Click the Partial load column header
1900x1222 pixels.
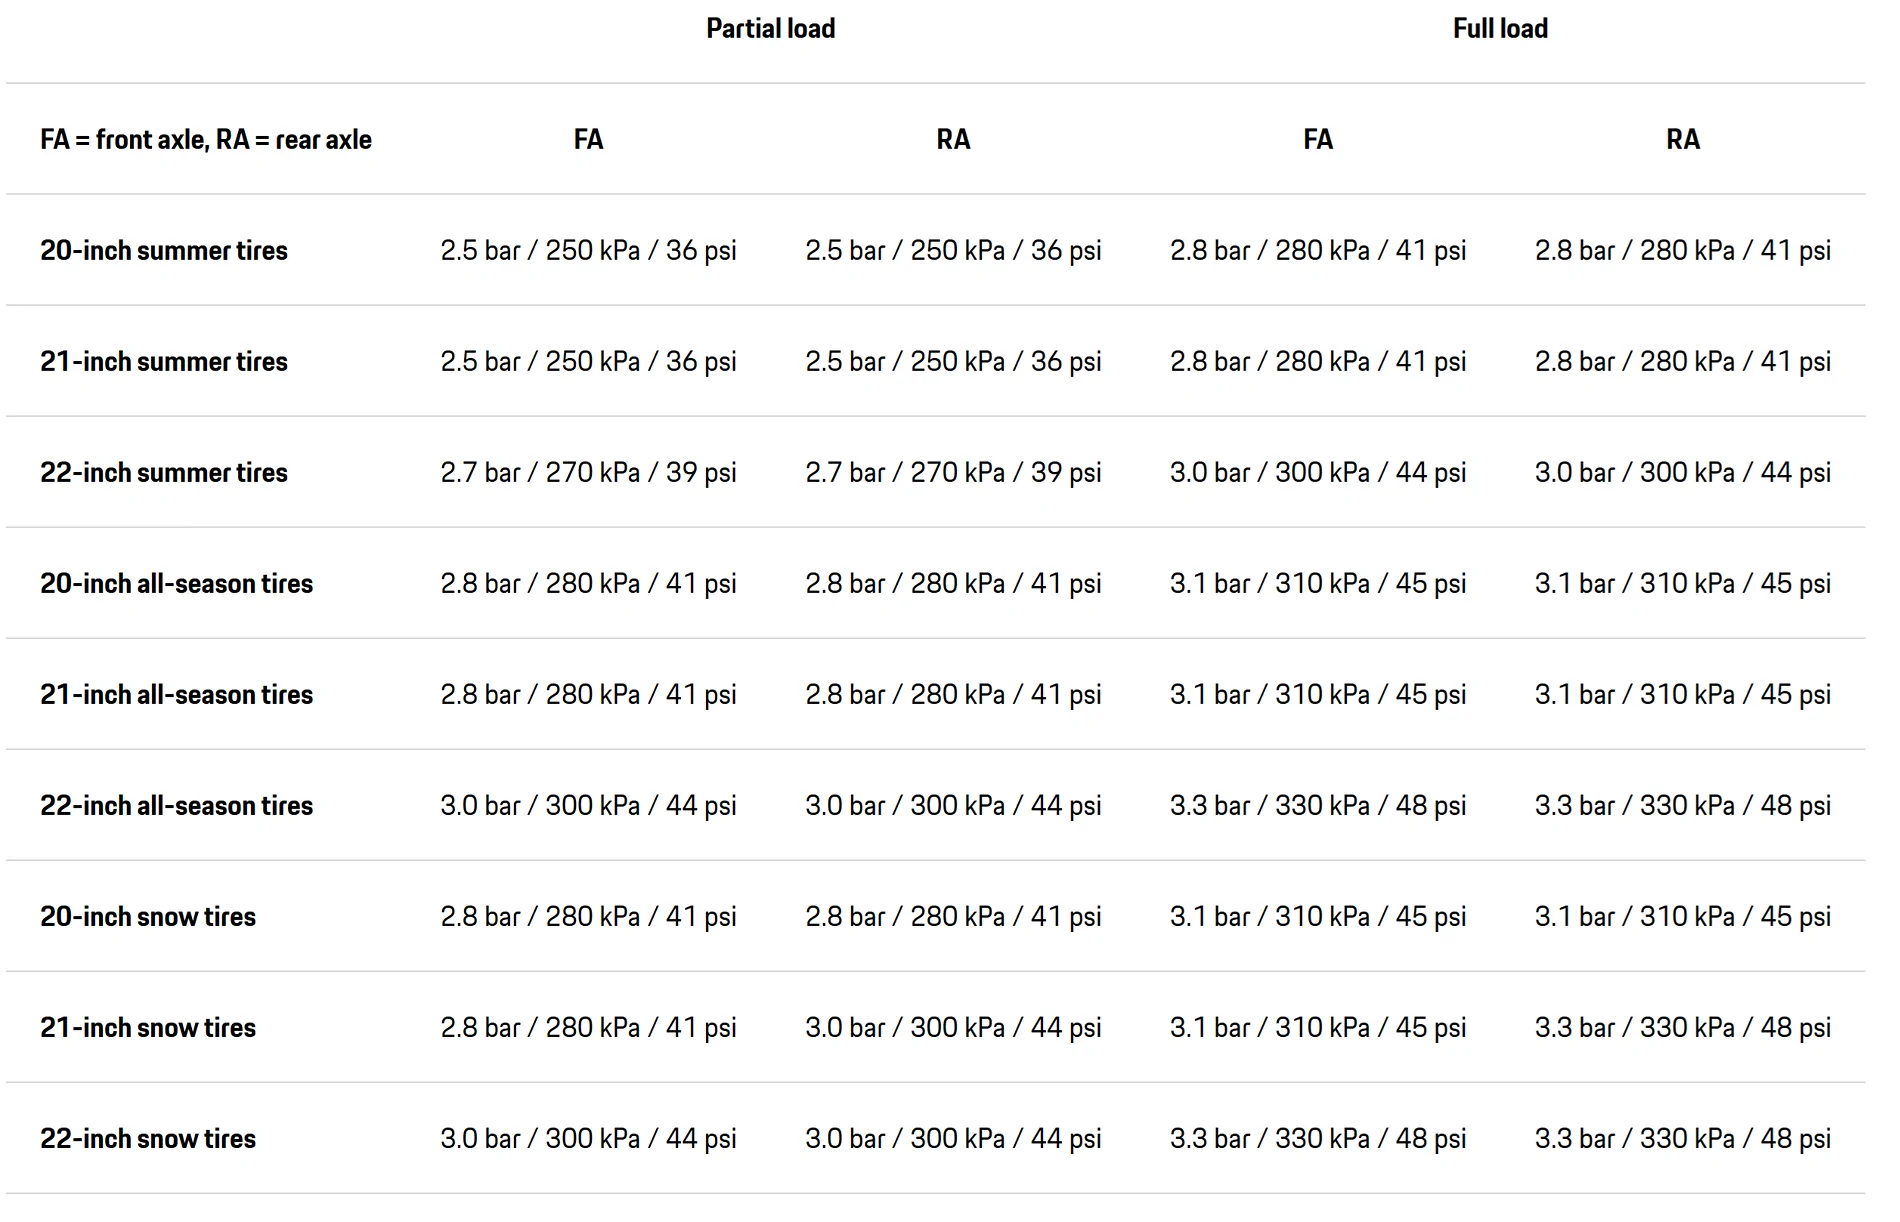point(770,29)
